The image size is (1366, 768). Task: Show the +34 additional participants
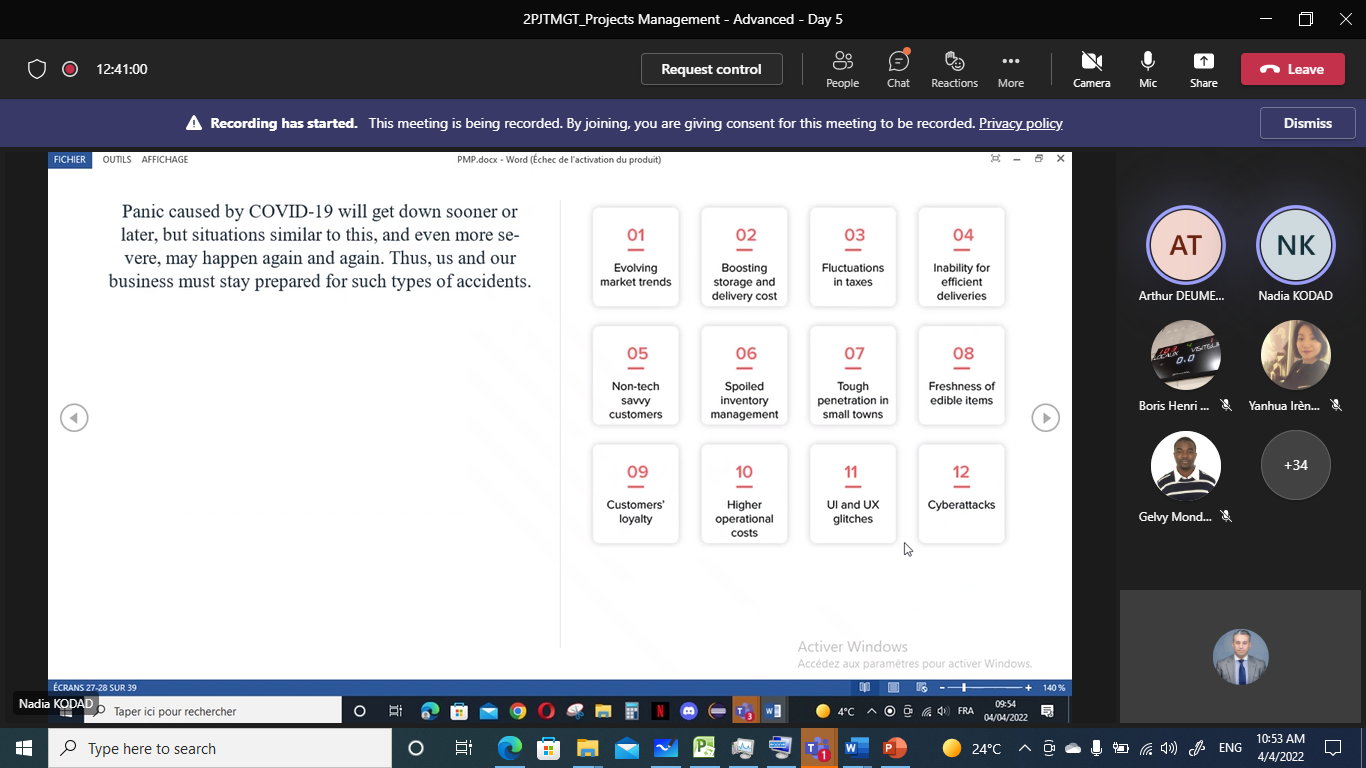(1295, 465)
